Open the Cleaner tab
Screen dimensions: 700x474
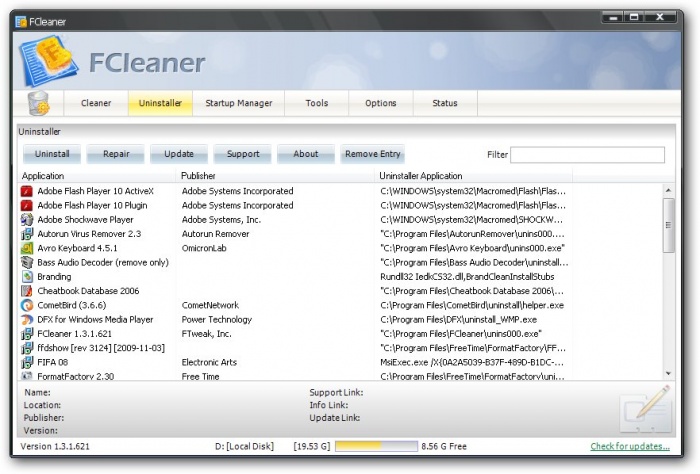[96, 103]
